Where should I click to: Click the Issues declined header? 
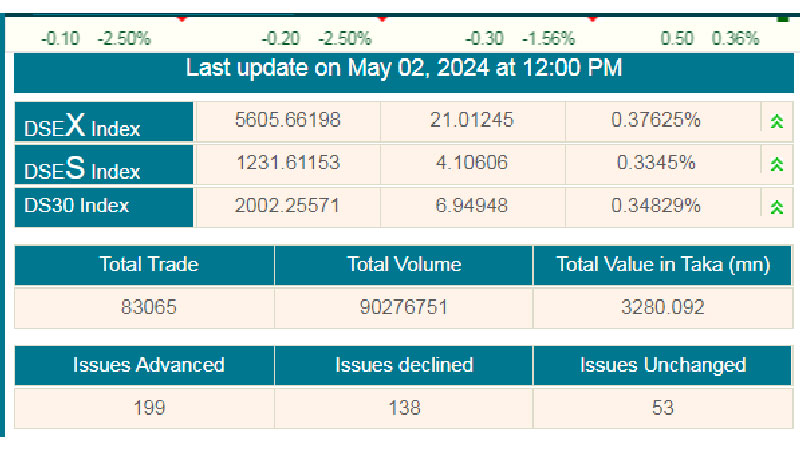404,365
